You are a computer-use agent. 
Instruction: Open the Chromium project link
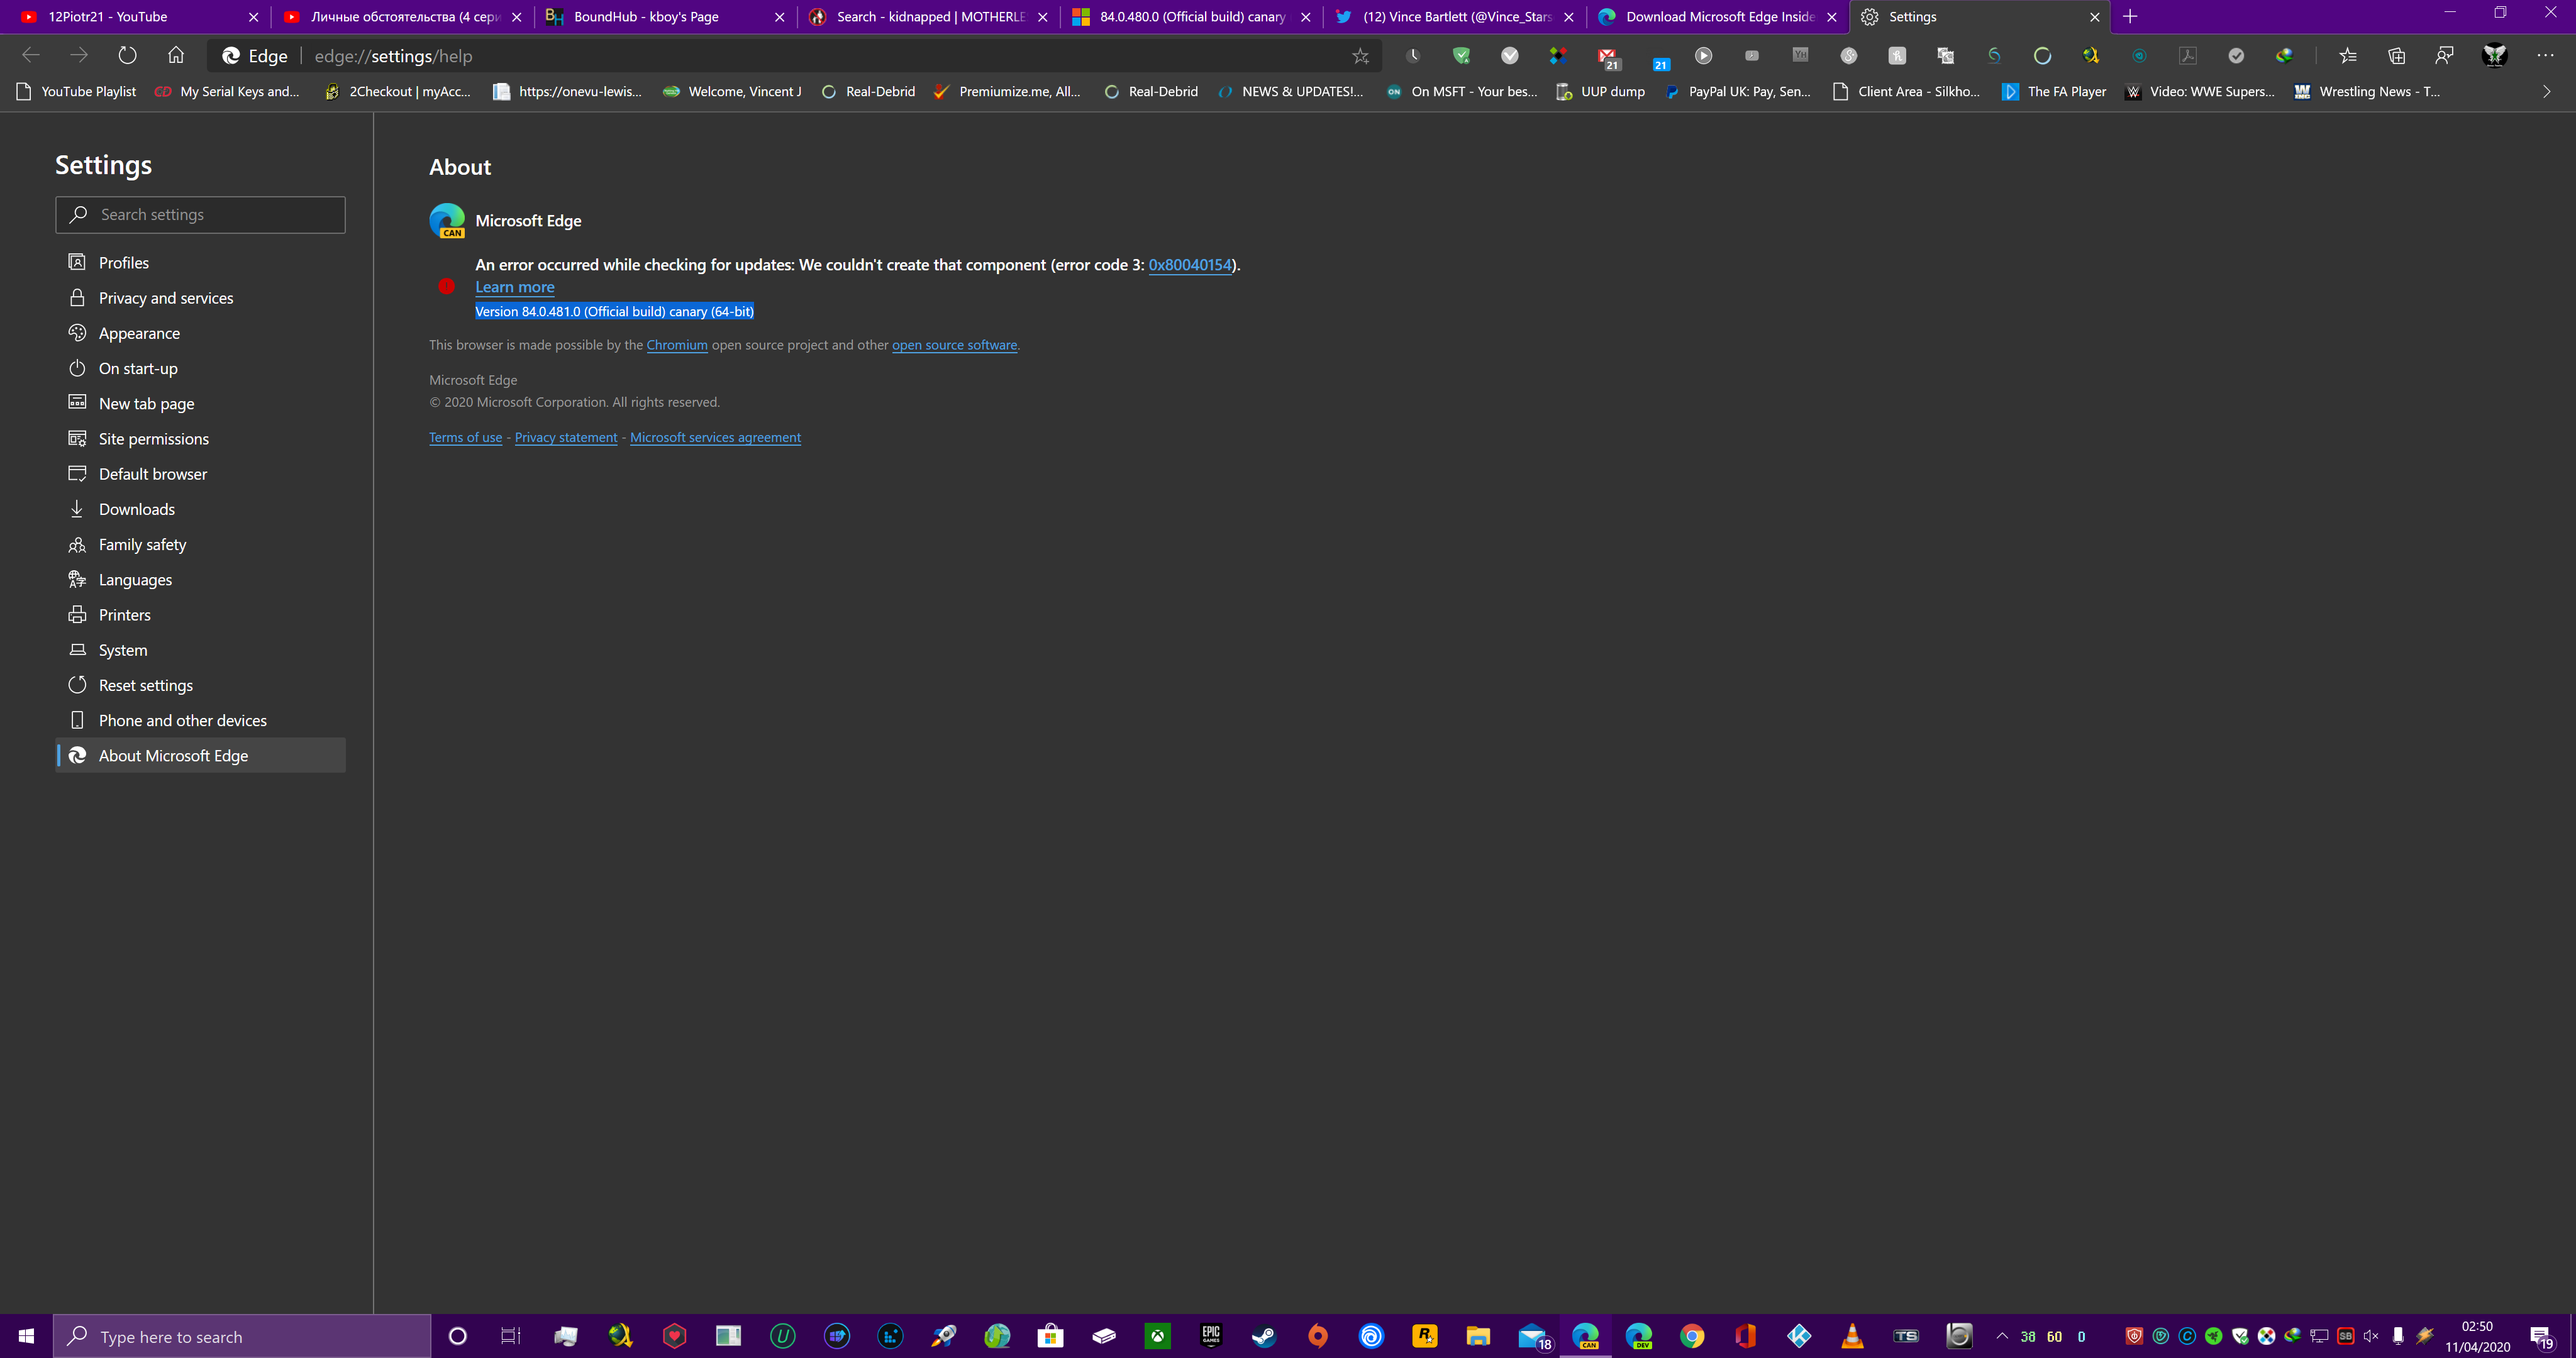(x=676, y=345)
